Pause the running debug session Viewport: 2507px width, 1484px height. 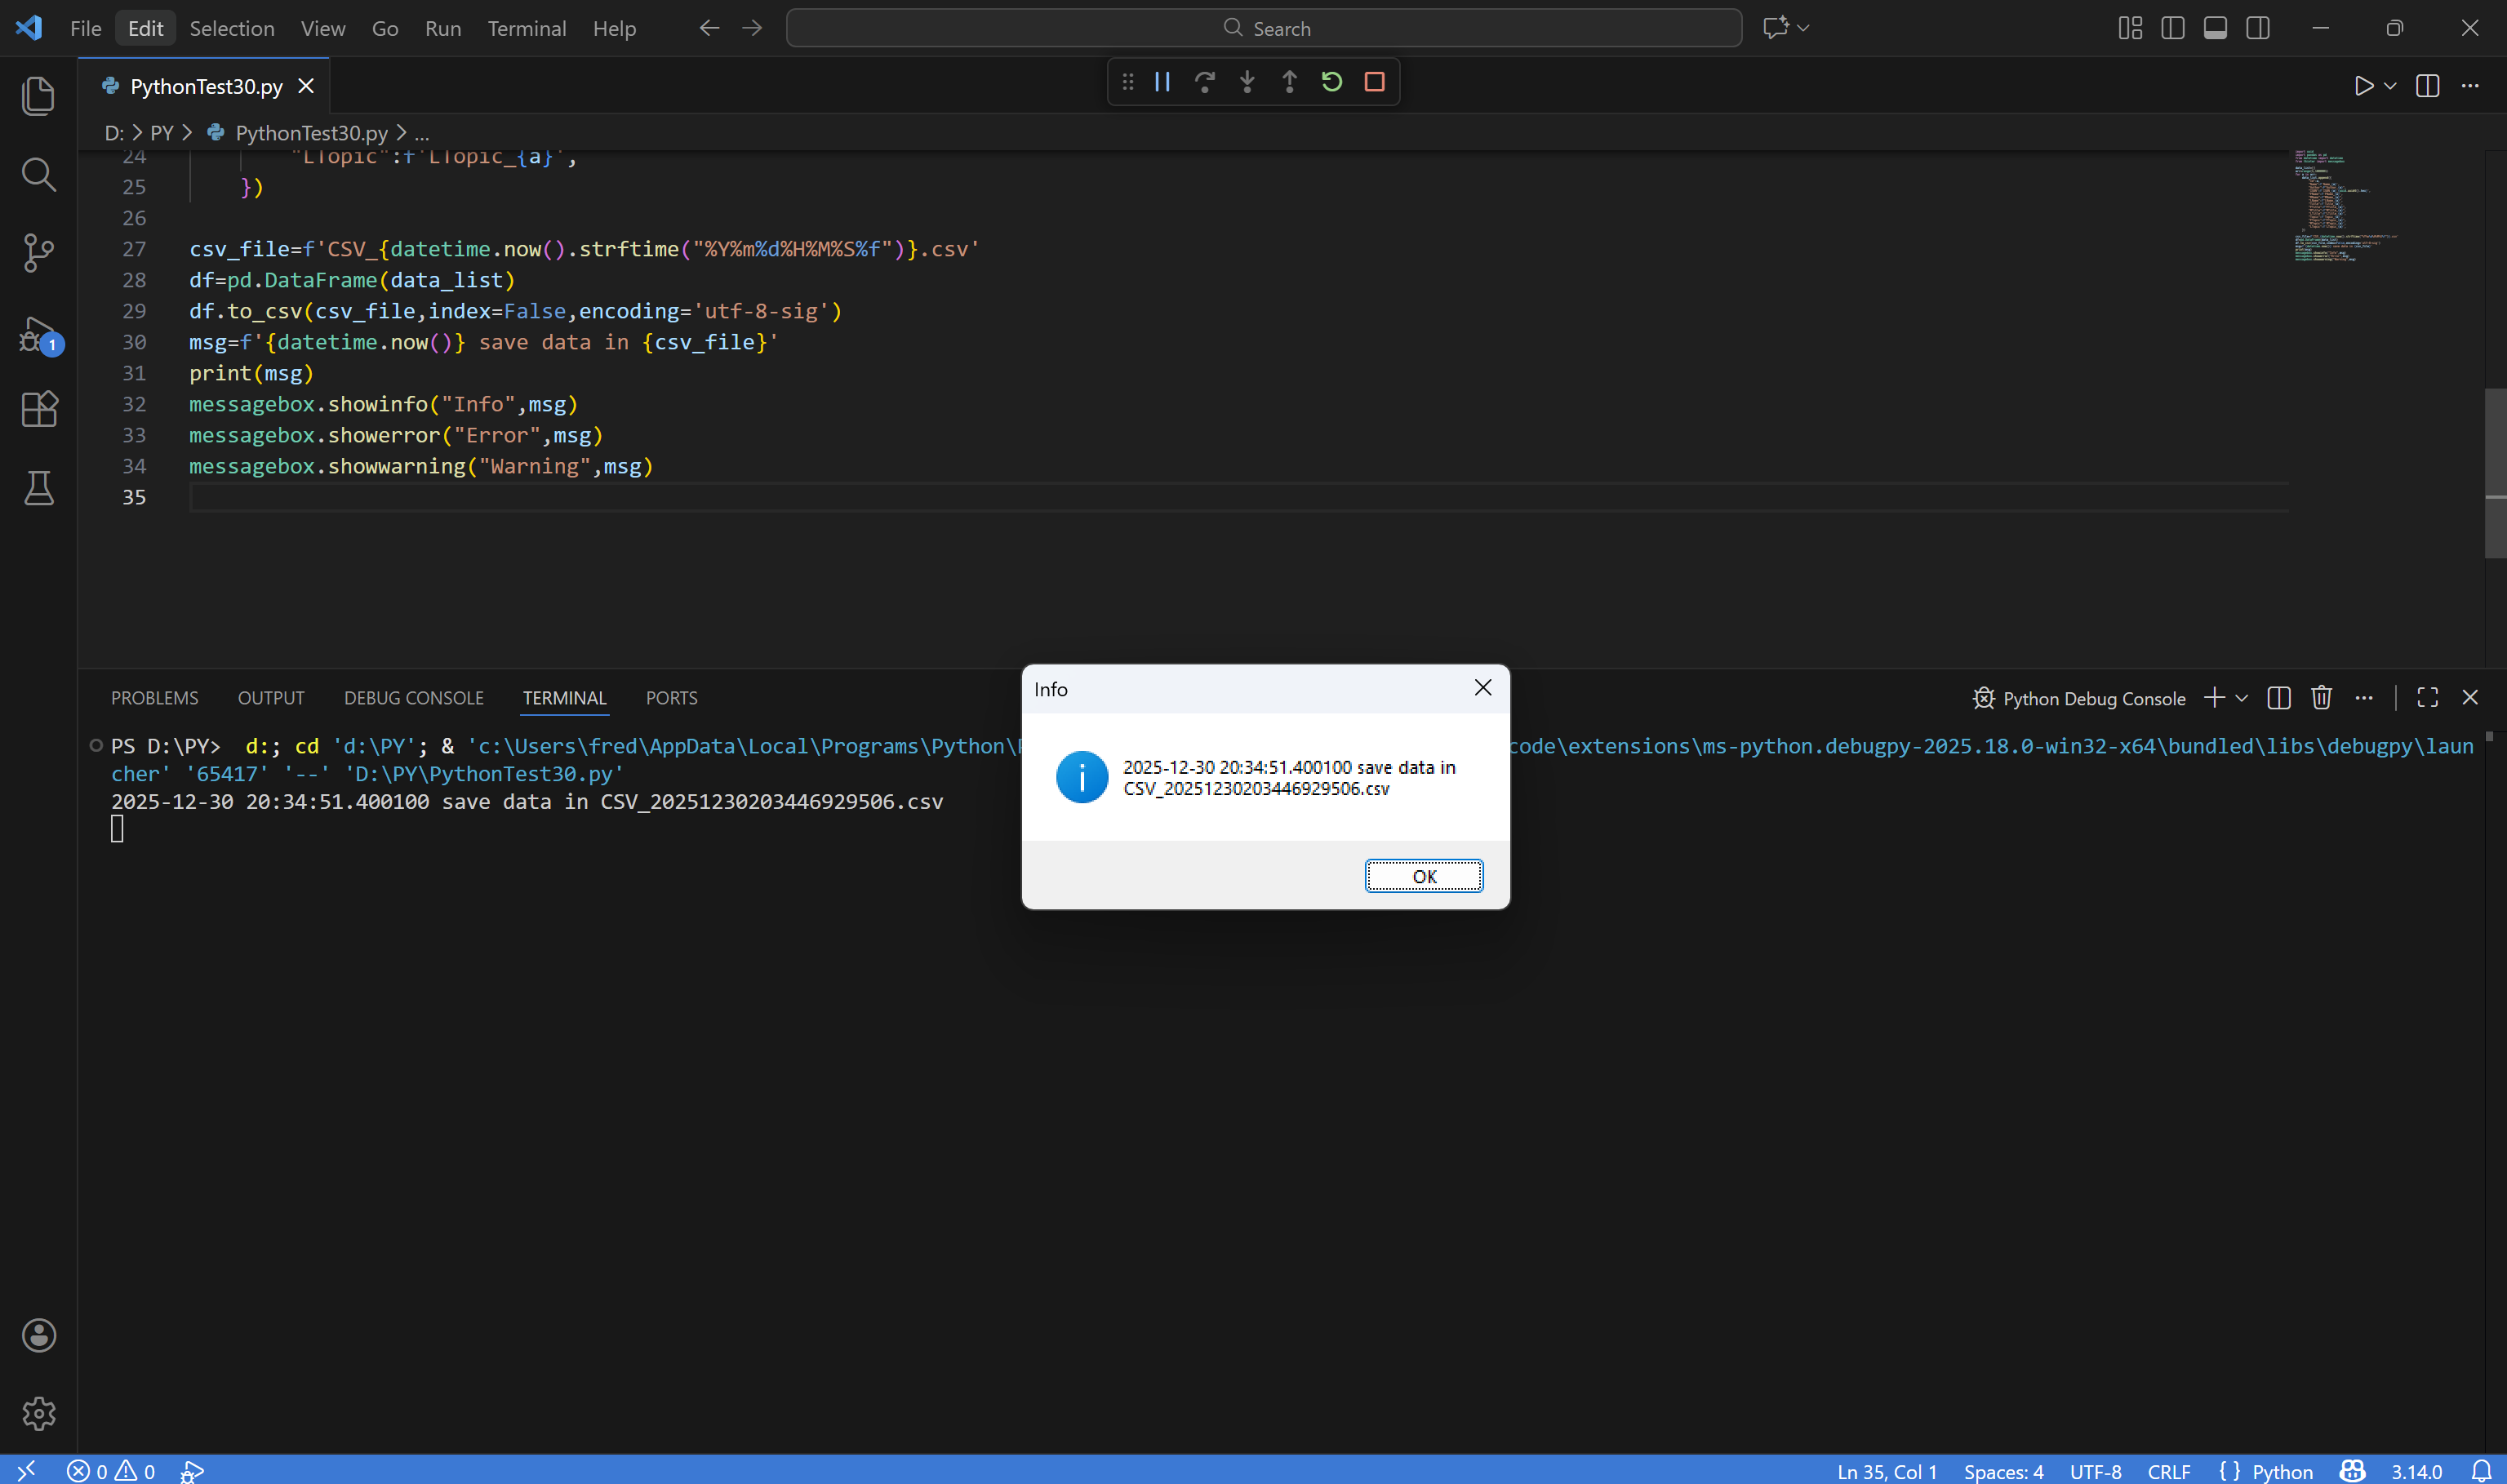pos(1162,82)
